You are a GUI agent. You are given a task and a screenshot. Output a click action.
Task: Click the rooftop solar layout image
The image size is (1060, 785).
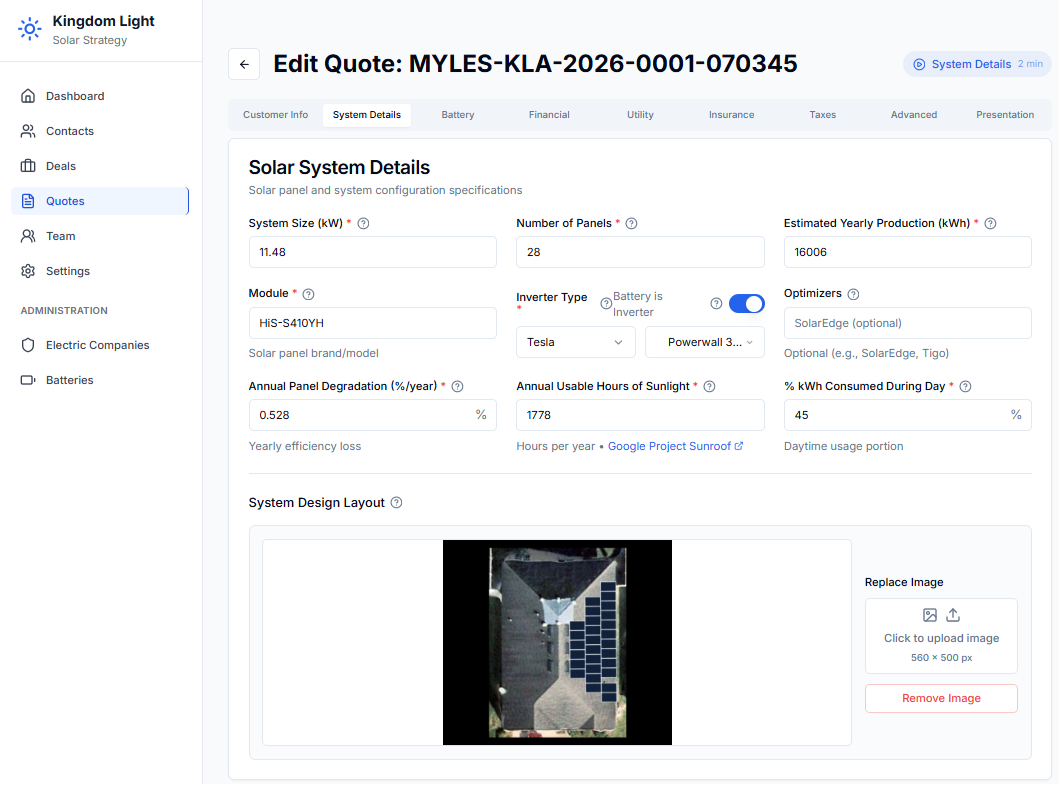pyautogui.click(x=557, y=642)
